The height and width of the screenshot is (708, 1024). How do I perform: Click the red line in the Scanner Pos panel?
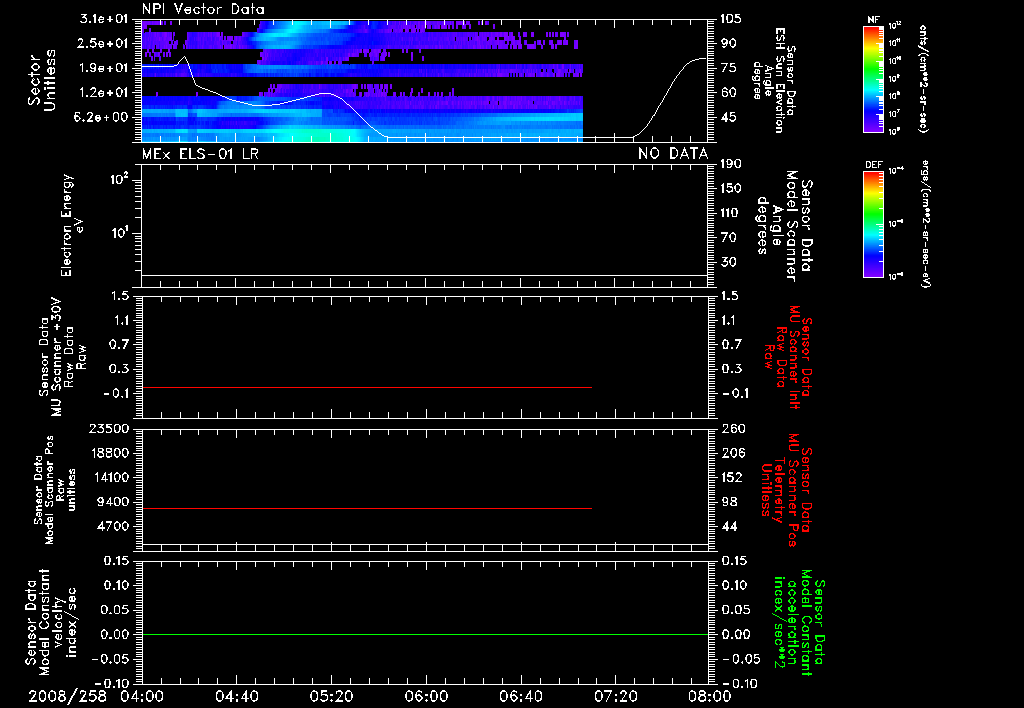pos(366,508)
